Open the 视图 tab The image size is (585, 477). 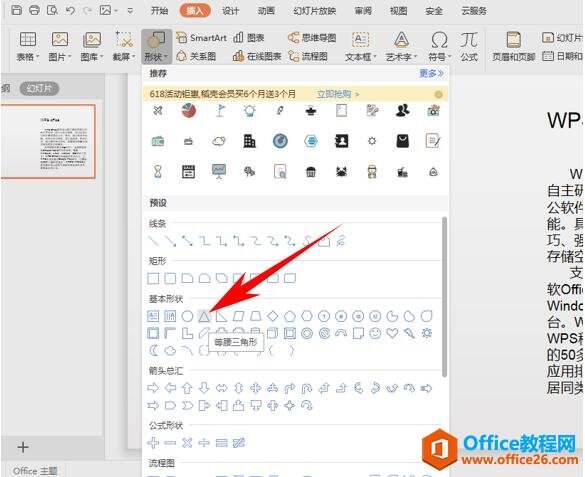coord(398,11)
